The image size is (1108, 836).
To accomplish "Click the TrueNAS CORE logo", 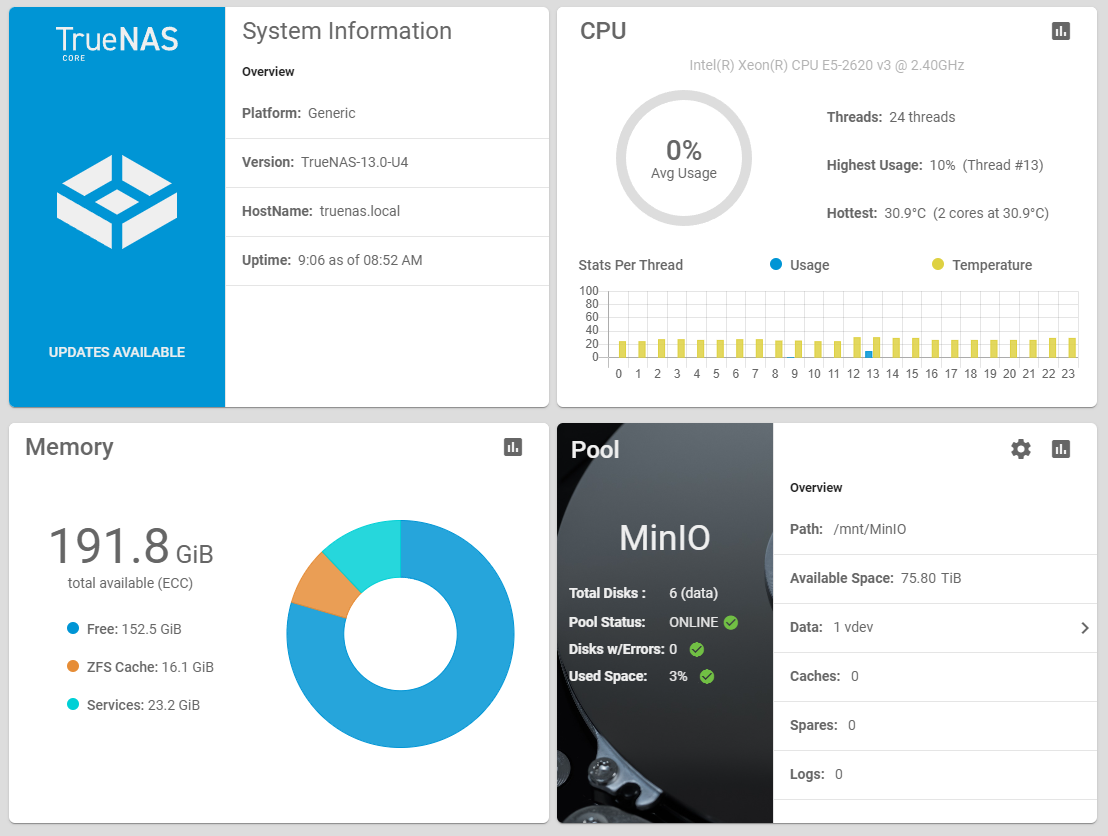I will [x=117, y=43].
